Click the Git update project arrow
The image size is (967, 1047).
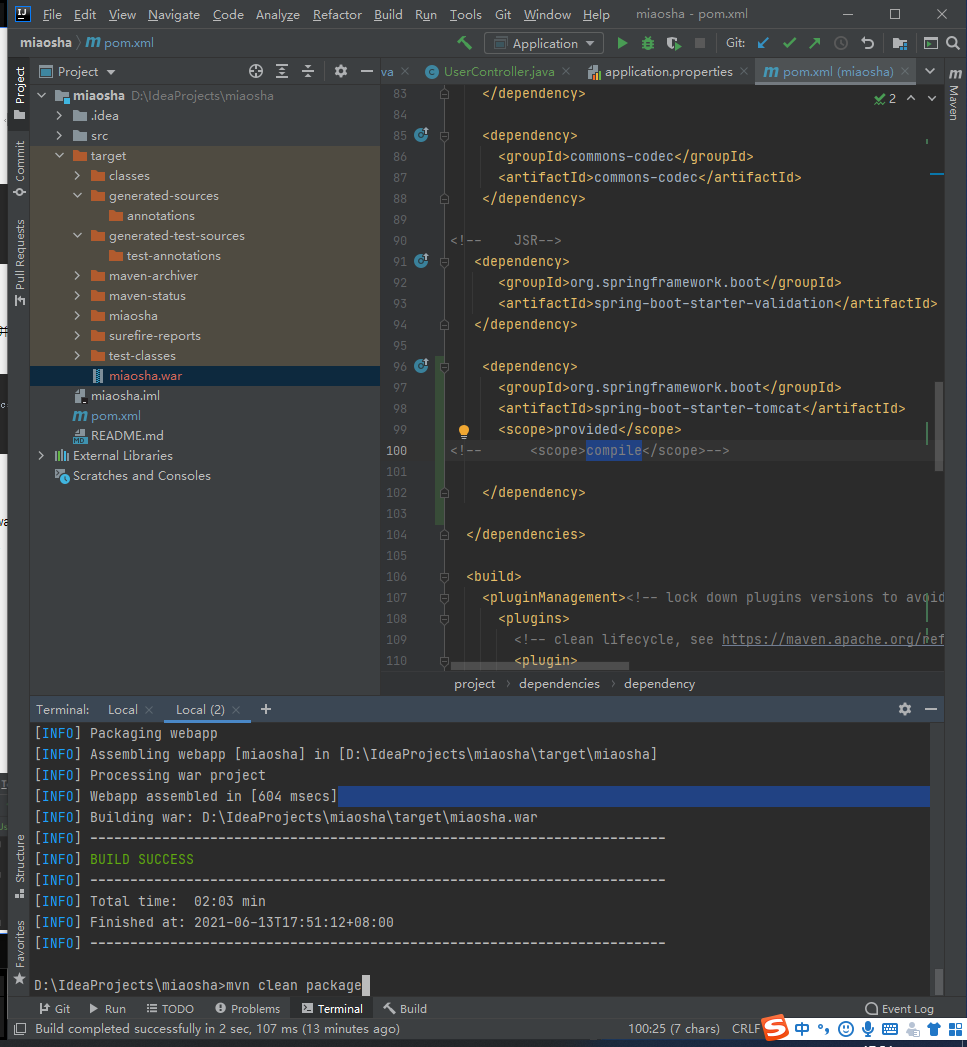point(764,43)
